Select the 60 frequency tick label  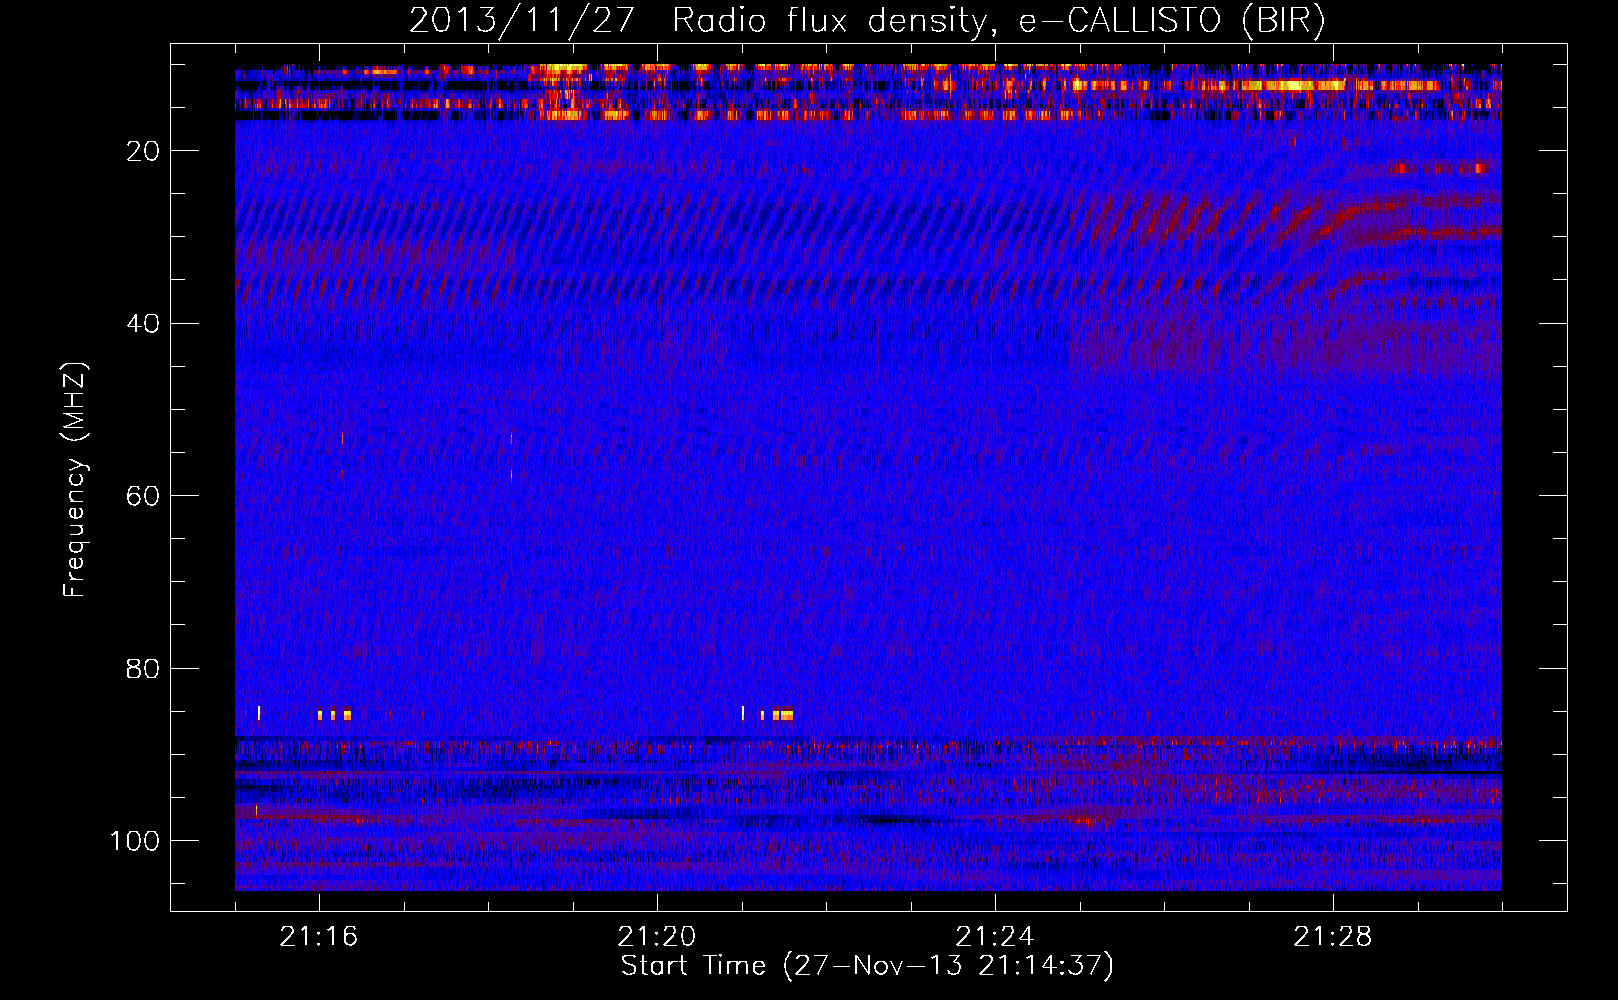coord(141,496)
